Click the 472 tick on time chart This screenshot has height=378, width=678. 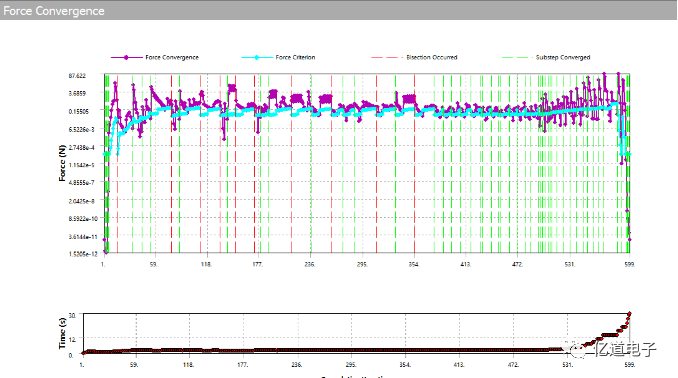(513, 365)
